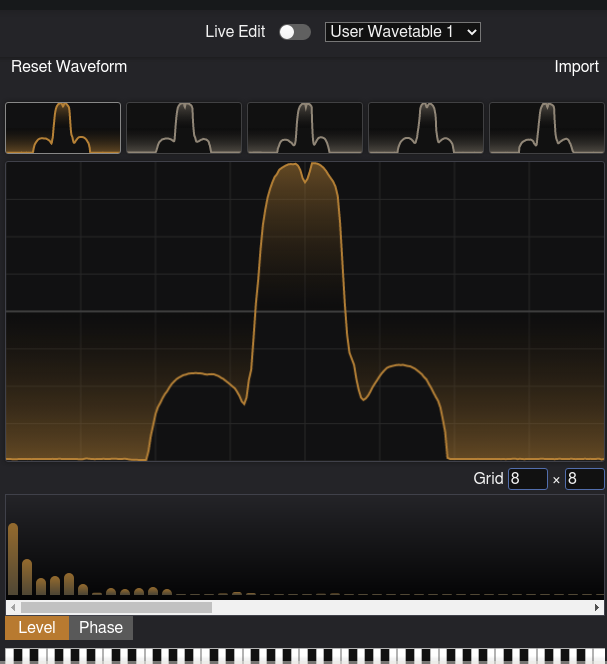This screenshot has height=664, width=607.
Task: Select the fourth waveform thumbnail
Action: point(426,128)
